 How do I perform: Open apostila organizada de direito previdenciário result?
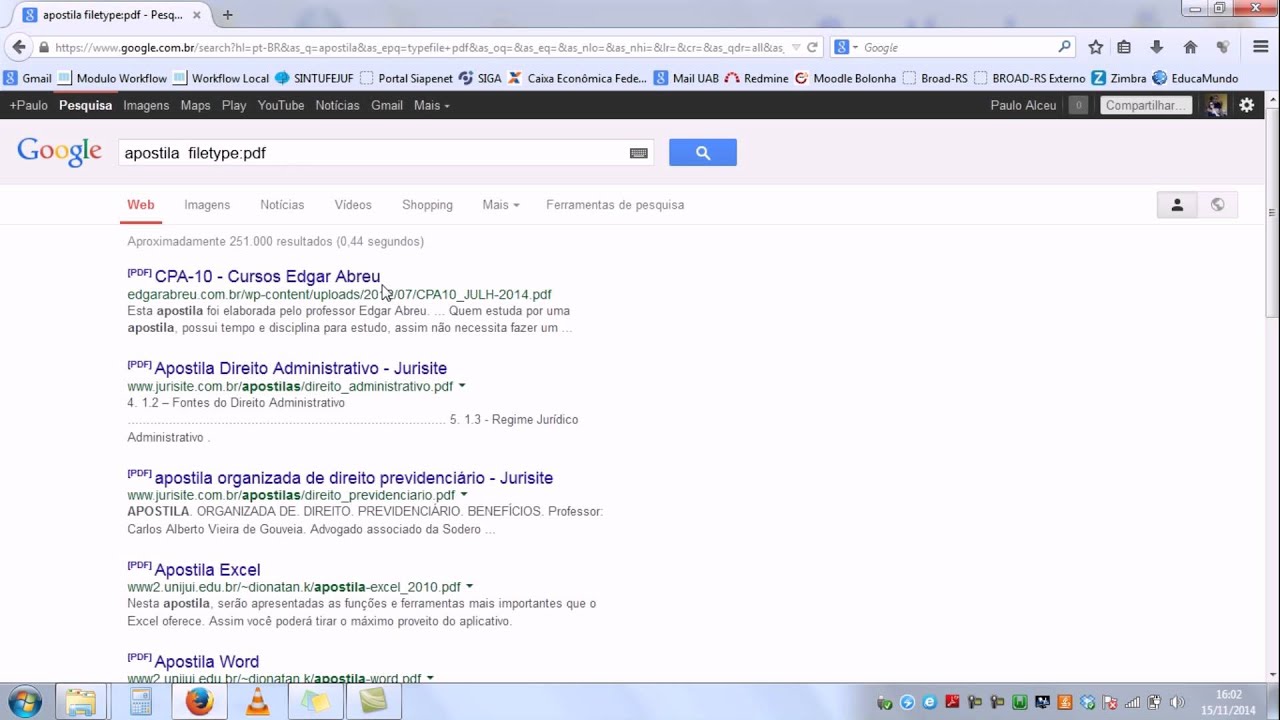[353, 478]
